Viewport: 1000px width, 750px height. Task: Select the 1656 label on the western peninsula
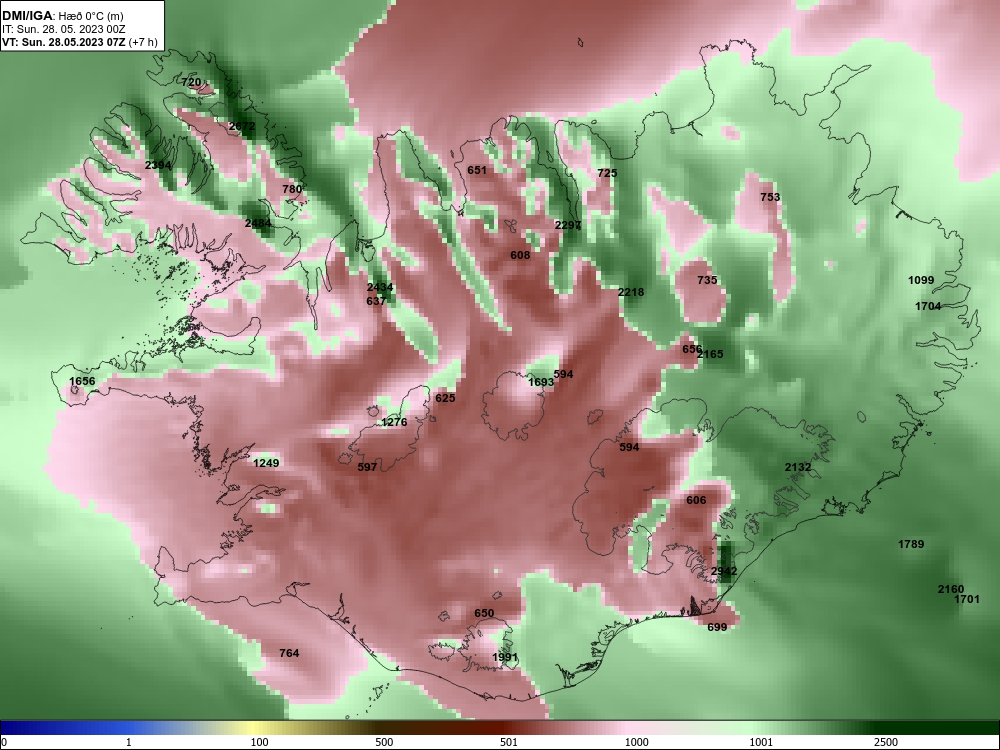pos(82,381)
